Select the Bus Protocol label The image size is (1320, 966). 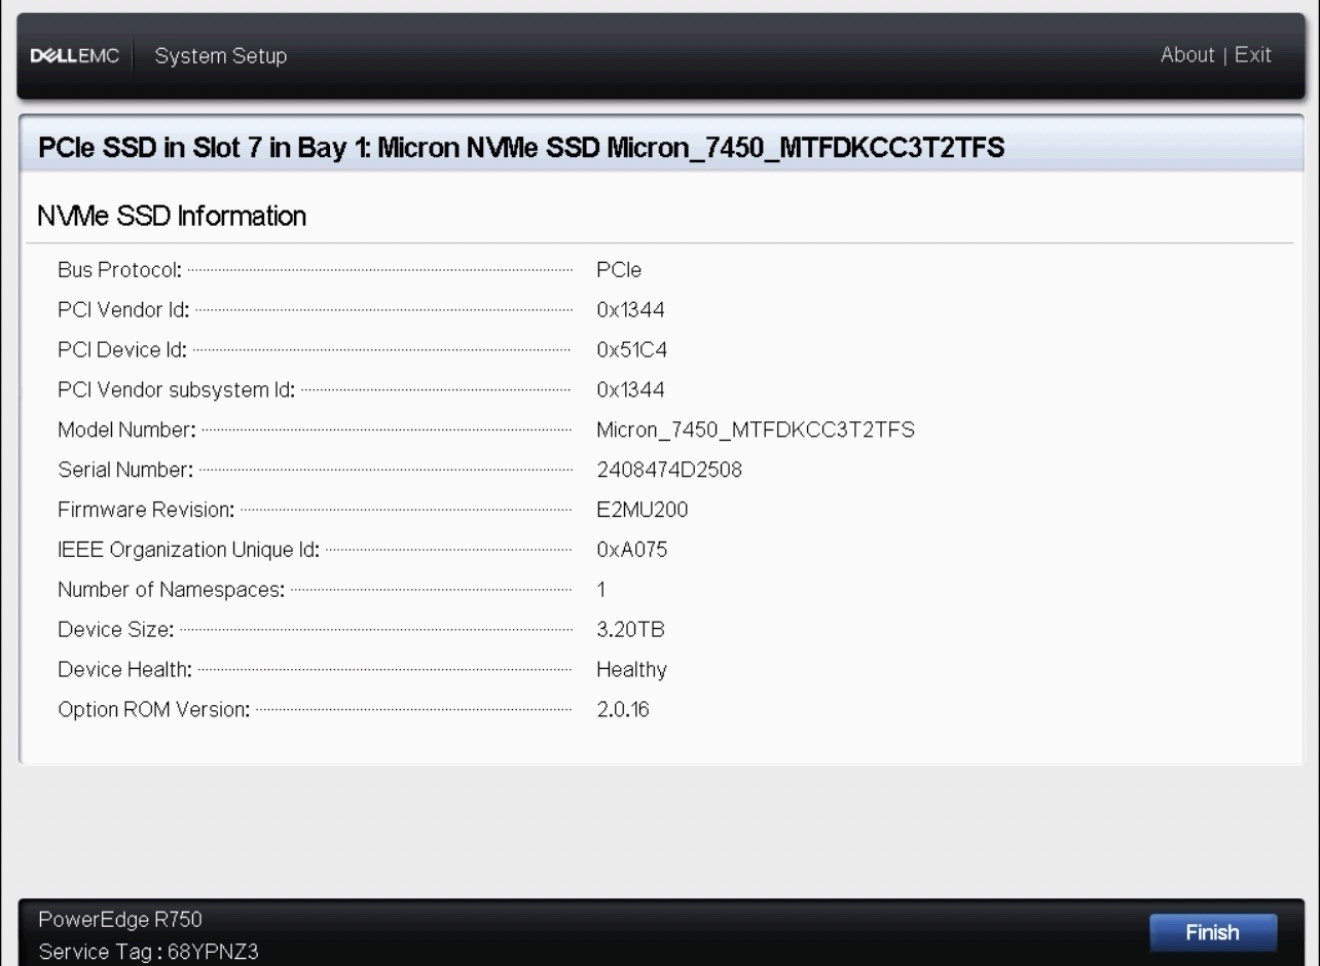[119, 270]
